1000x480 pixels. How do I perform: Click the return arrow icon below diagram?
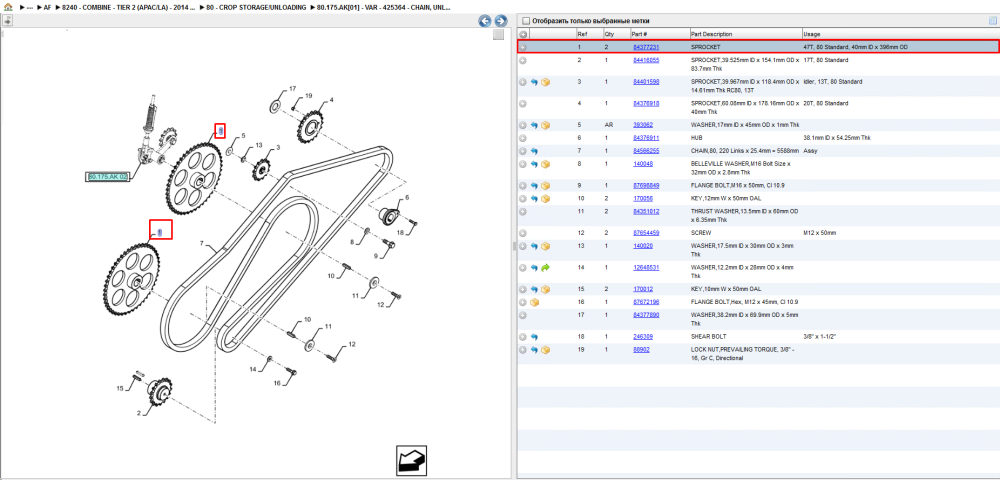pos(411,459)
